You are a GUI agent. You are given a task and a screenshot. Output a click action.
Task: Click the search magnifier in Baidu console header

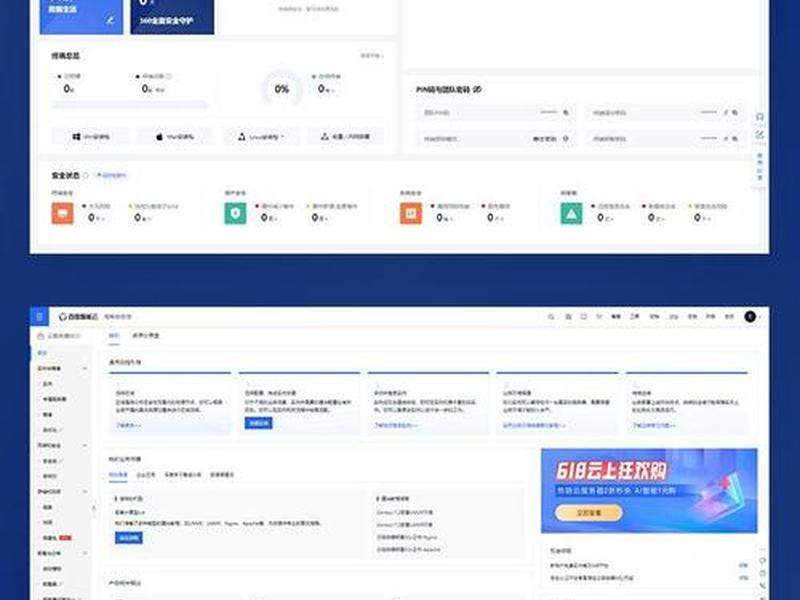pyautogui.click(x=551, y=317)
